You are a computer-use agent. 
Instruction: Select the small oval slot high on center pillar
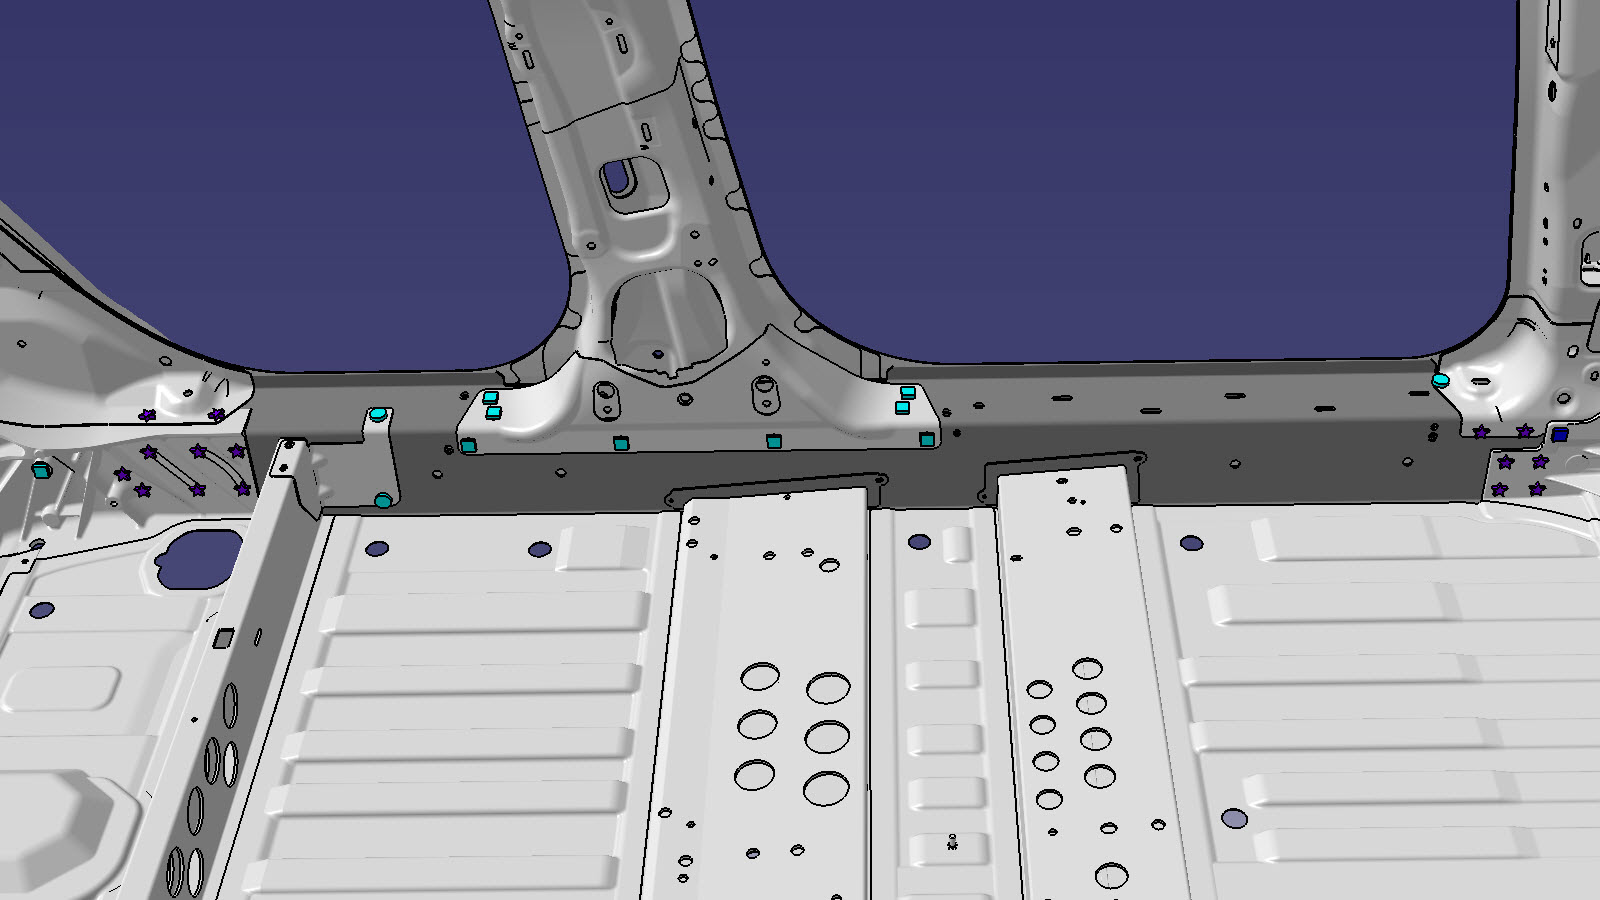click(x=622, y=44)
